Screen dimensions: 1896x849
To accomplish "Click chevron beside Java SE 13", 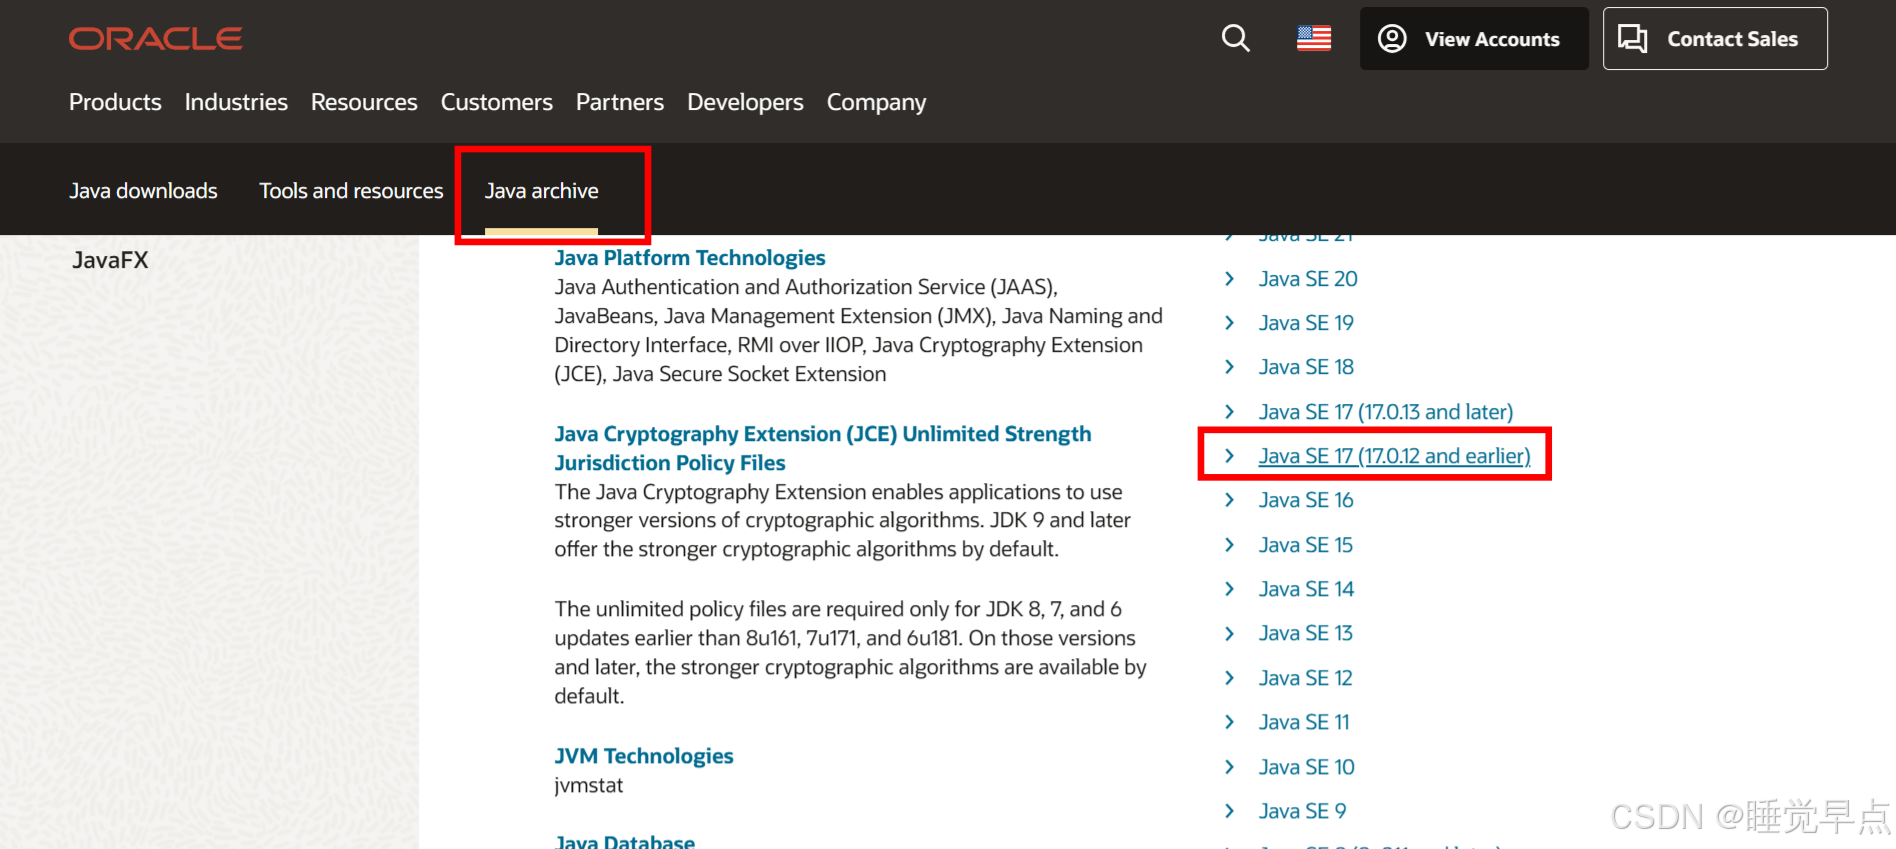I will (1230, 633).
